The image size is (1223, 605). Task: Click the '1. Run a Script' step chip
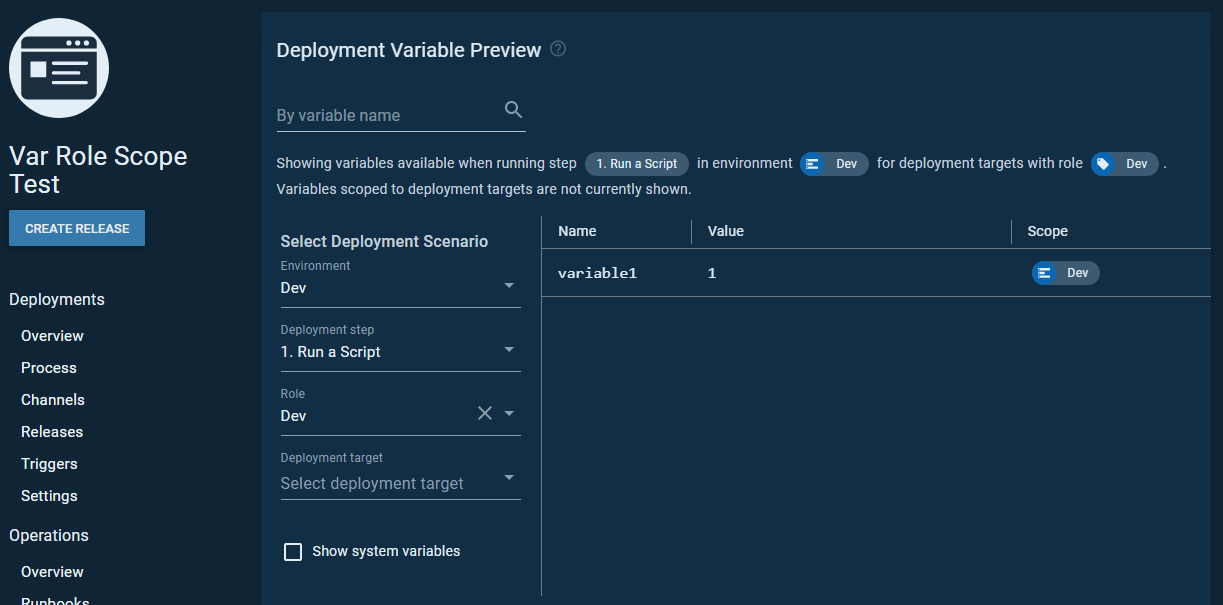click(636, 163)
